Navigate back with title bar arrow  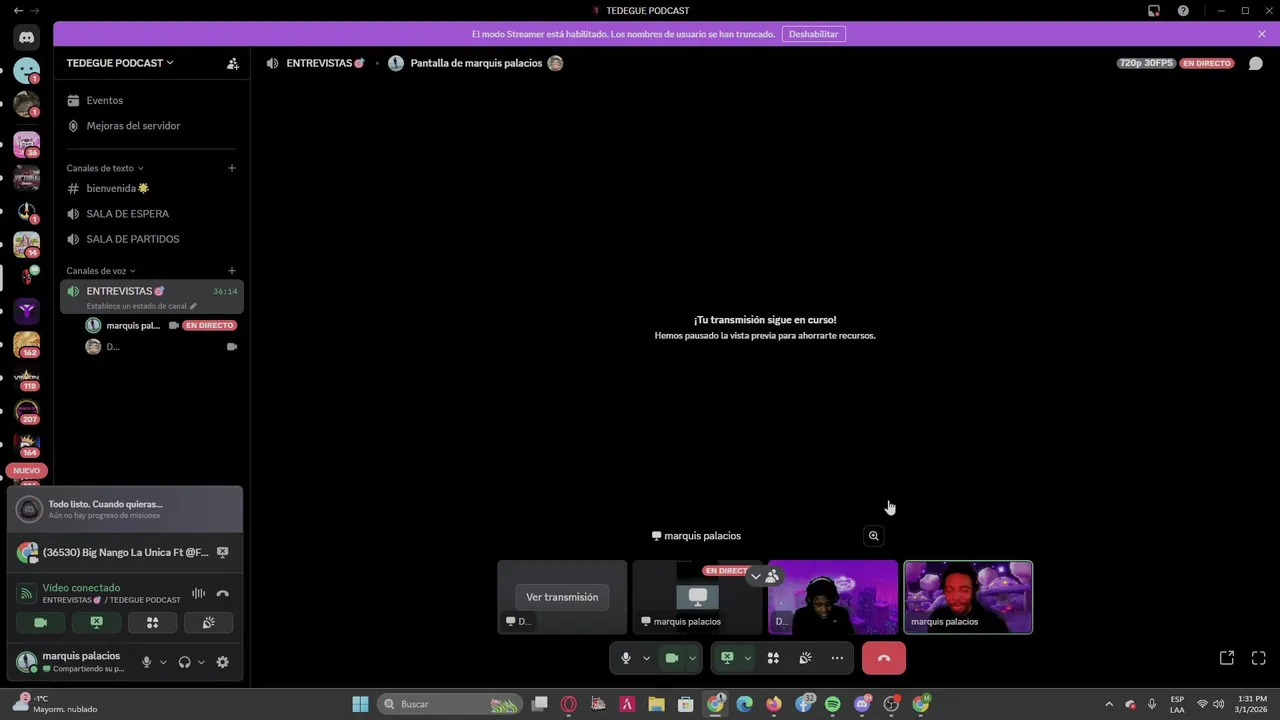tap(18, 11)
